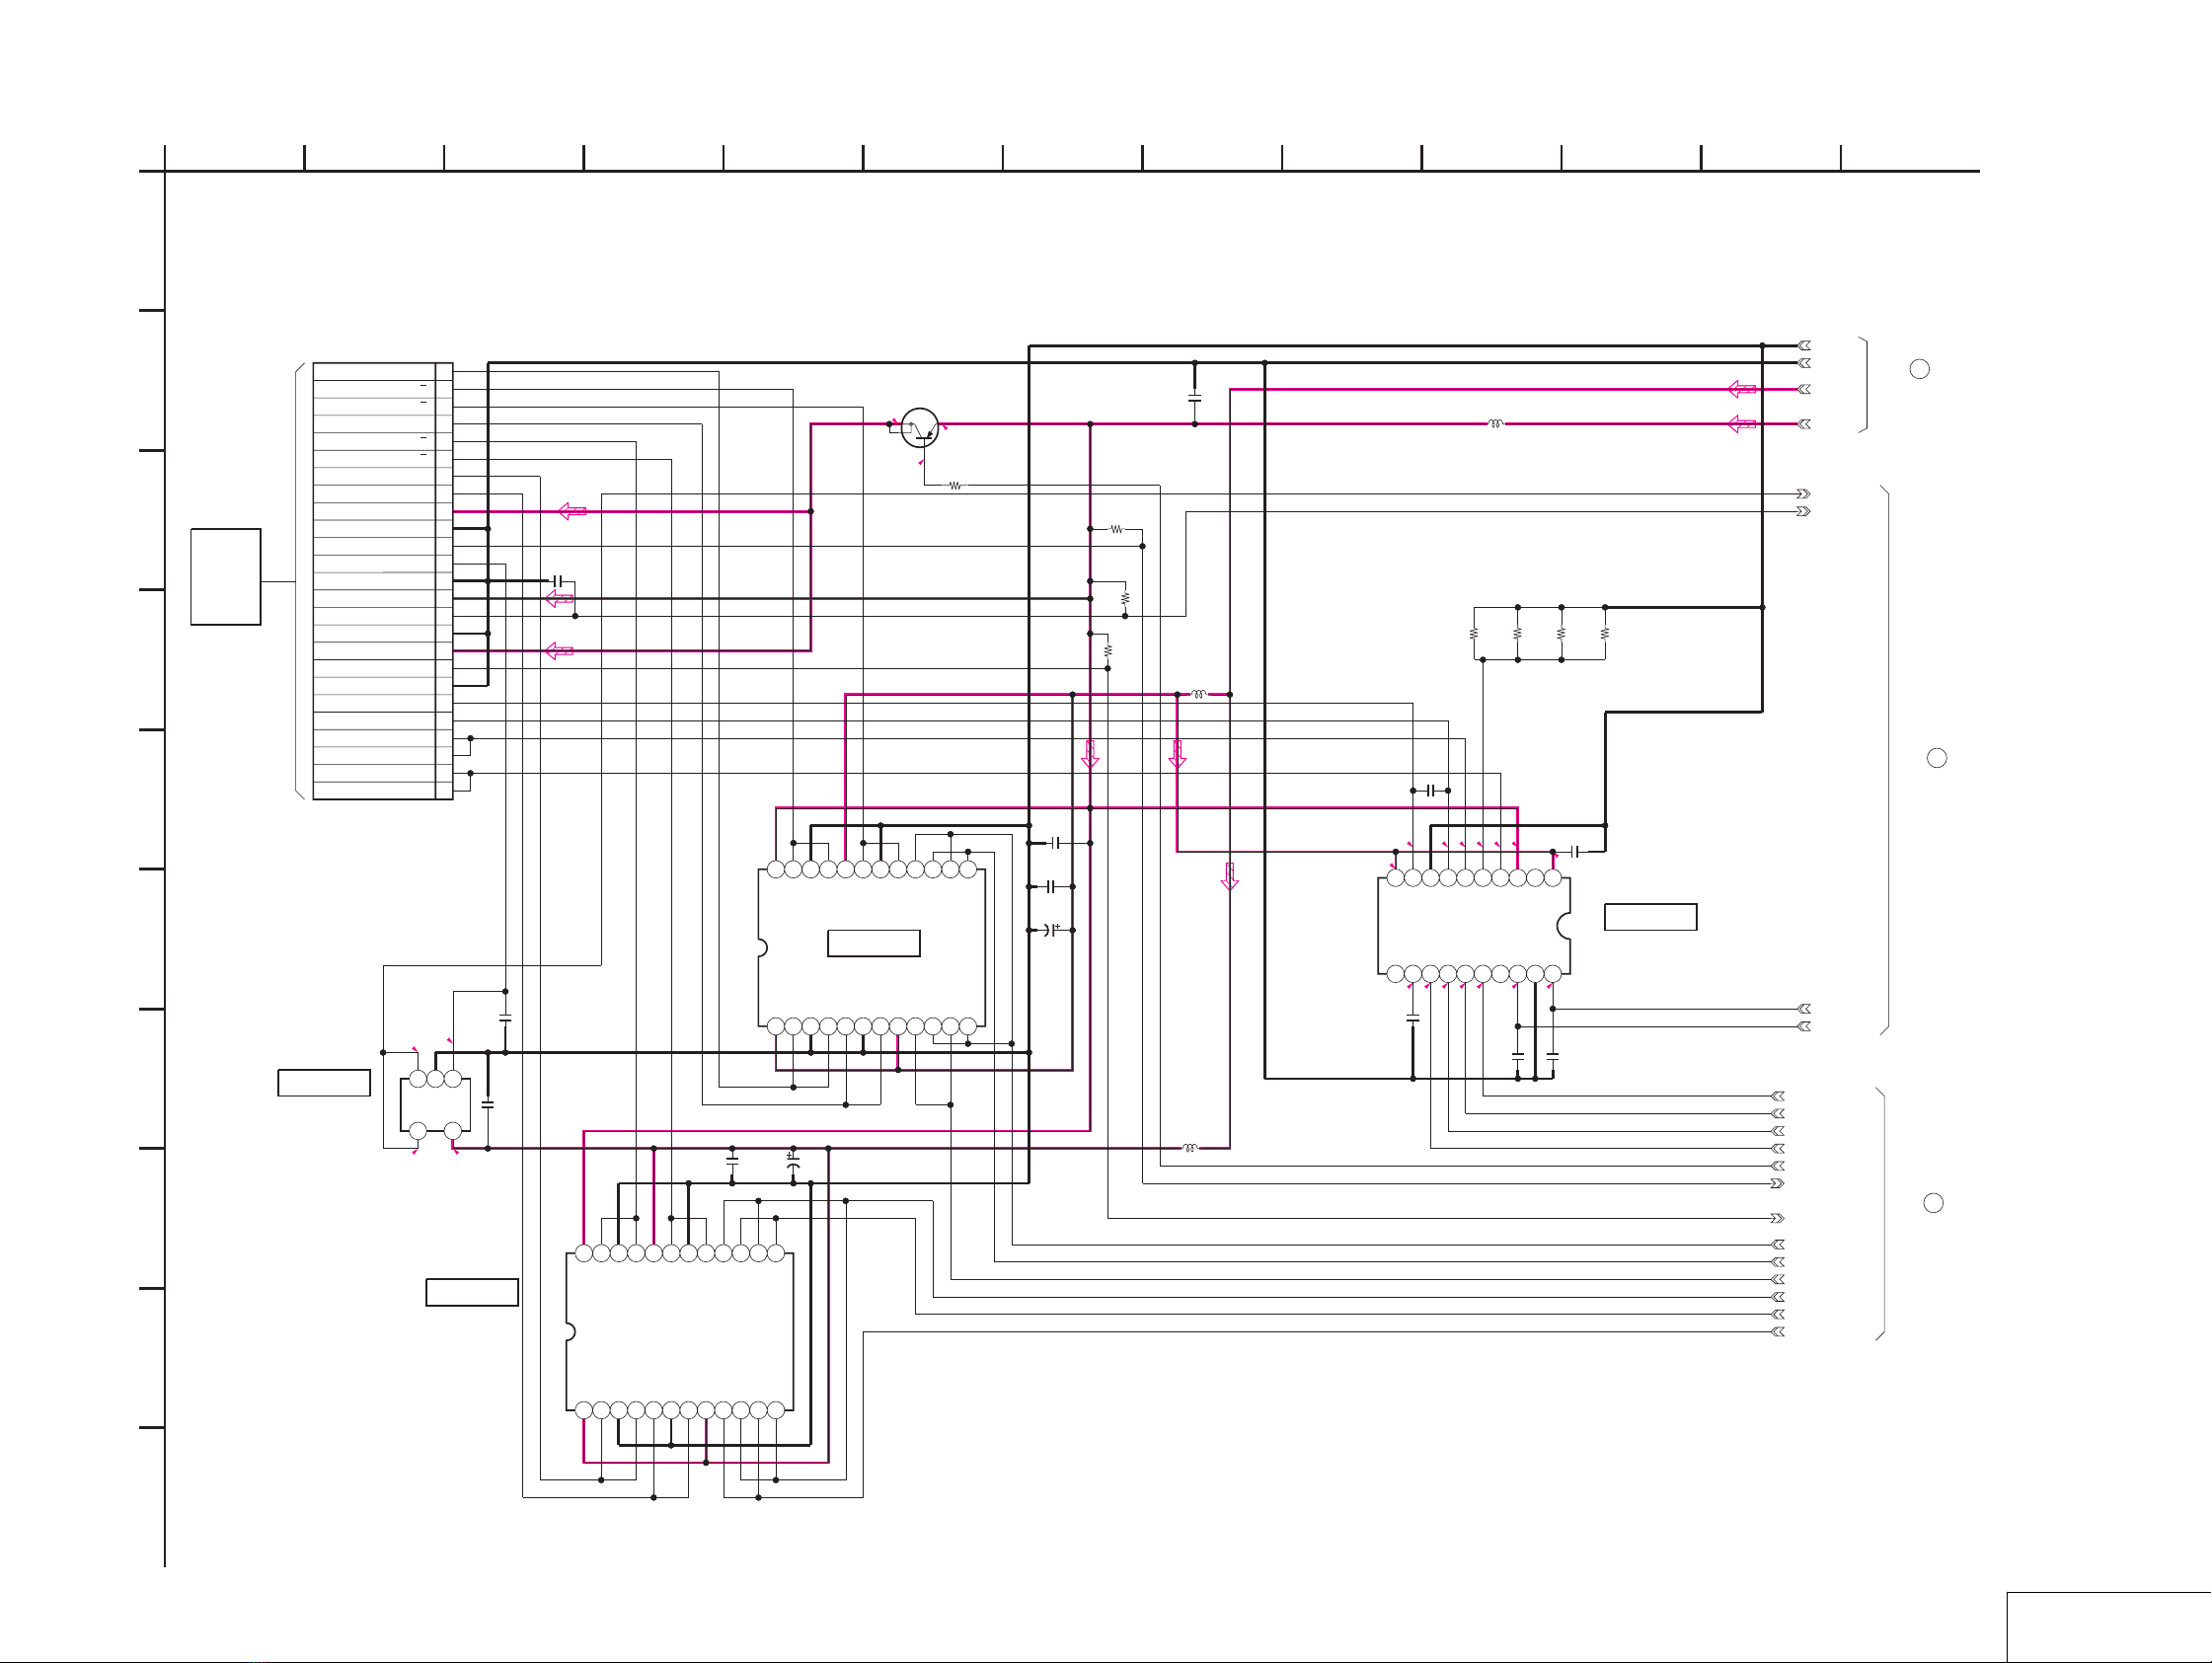Viewport: 2212px width, 1663px height.
Task: Select the center 24-pin IC body
Action: pos(872,947)
